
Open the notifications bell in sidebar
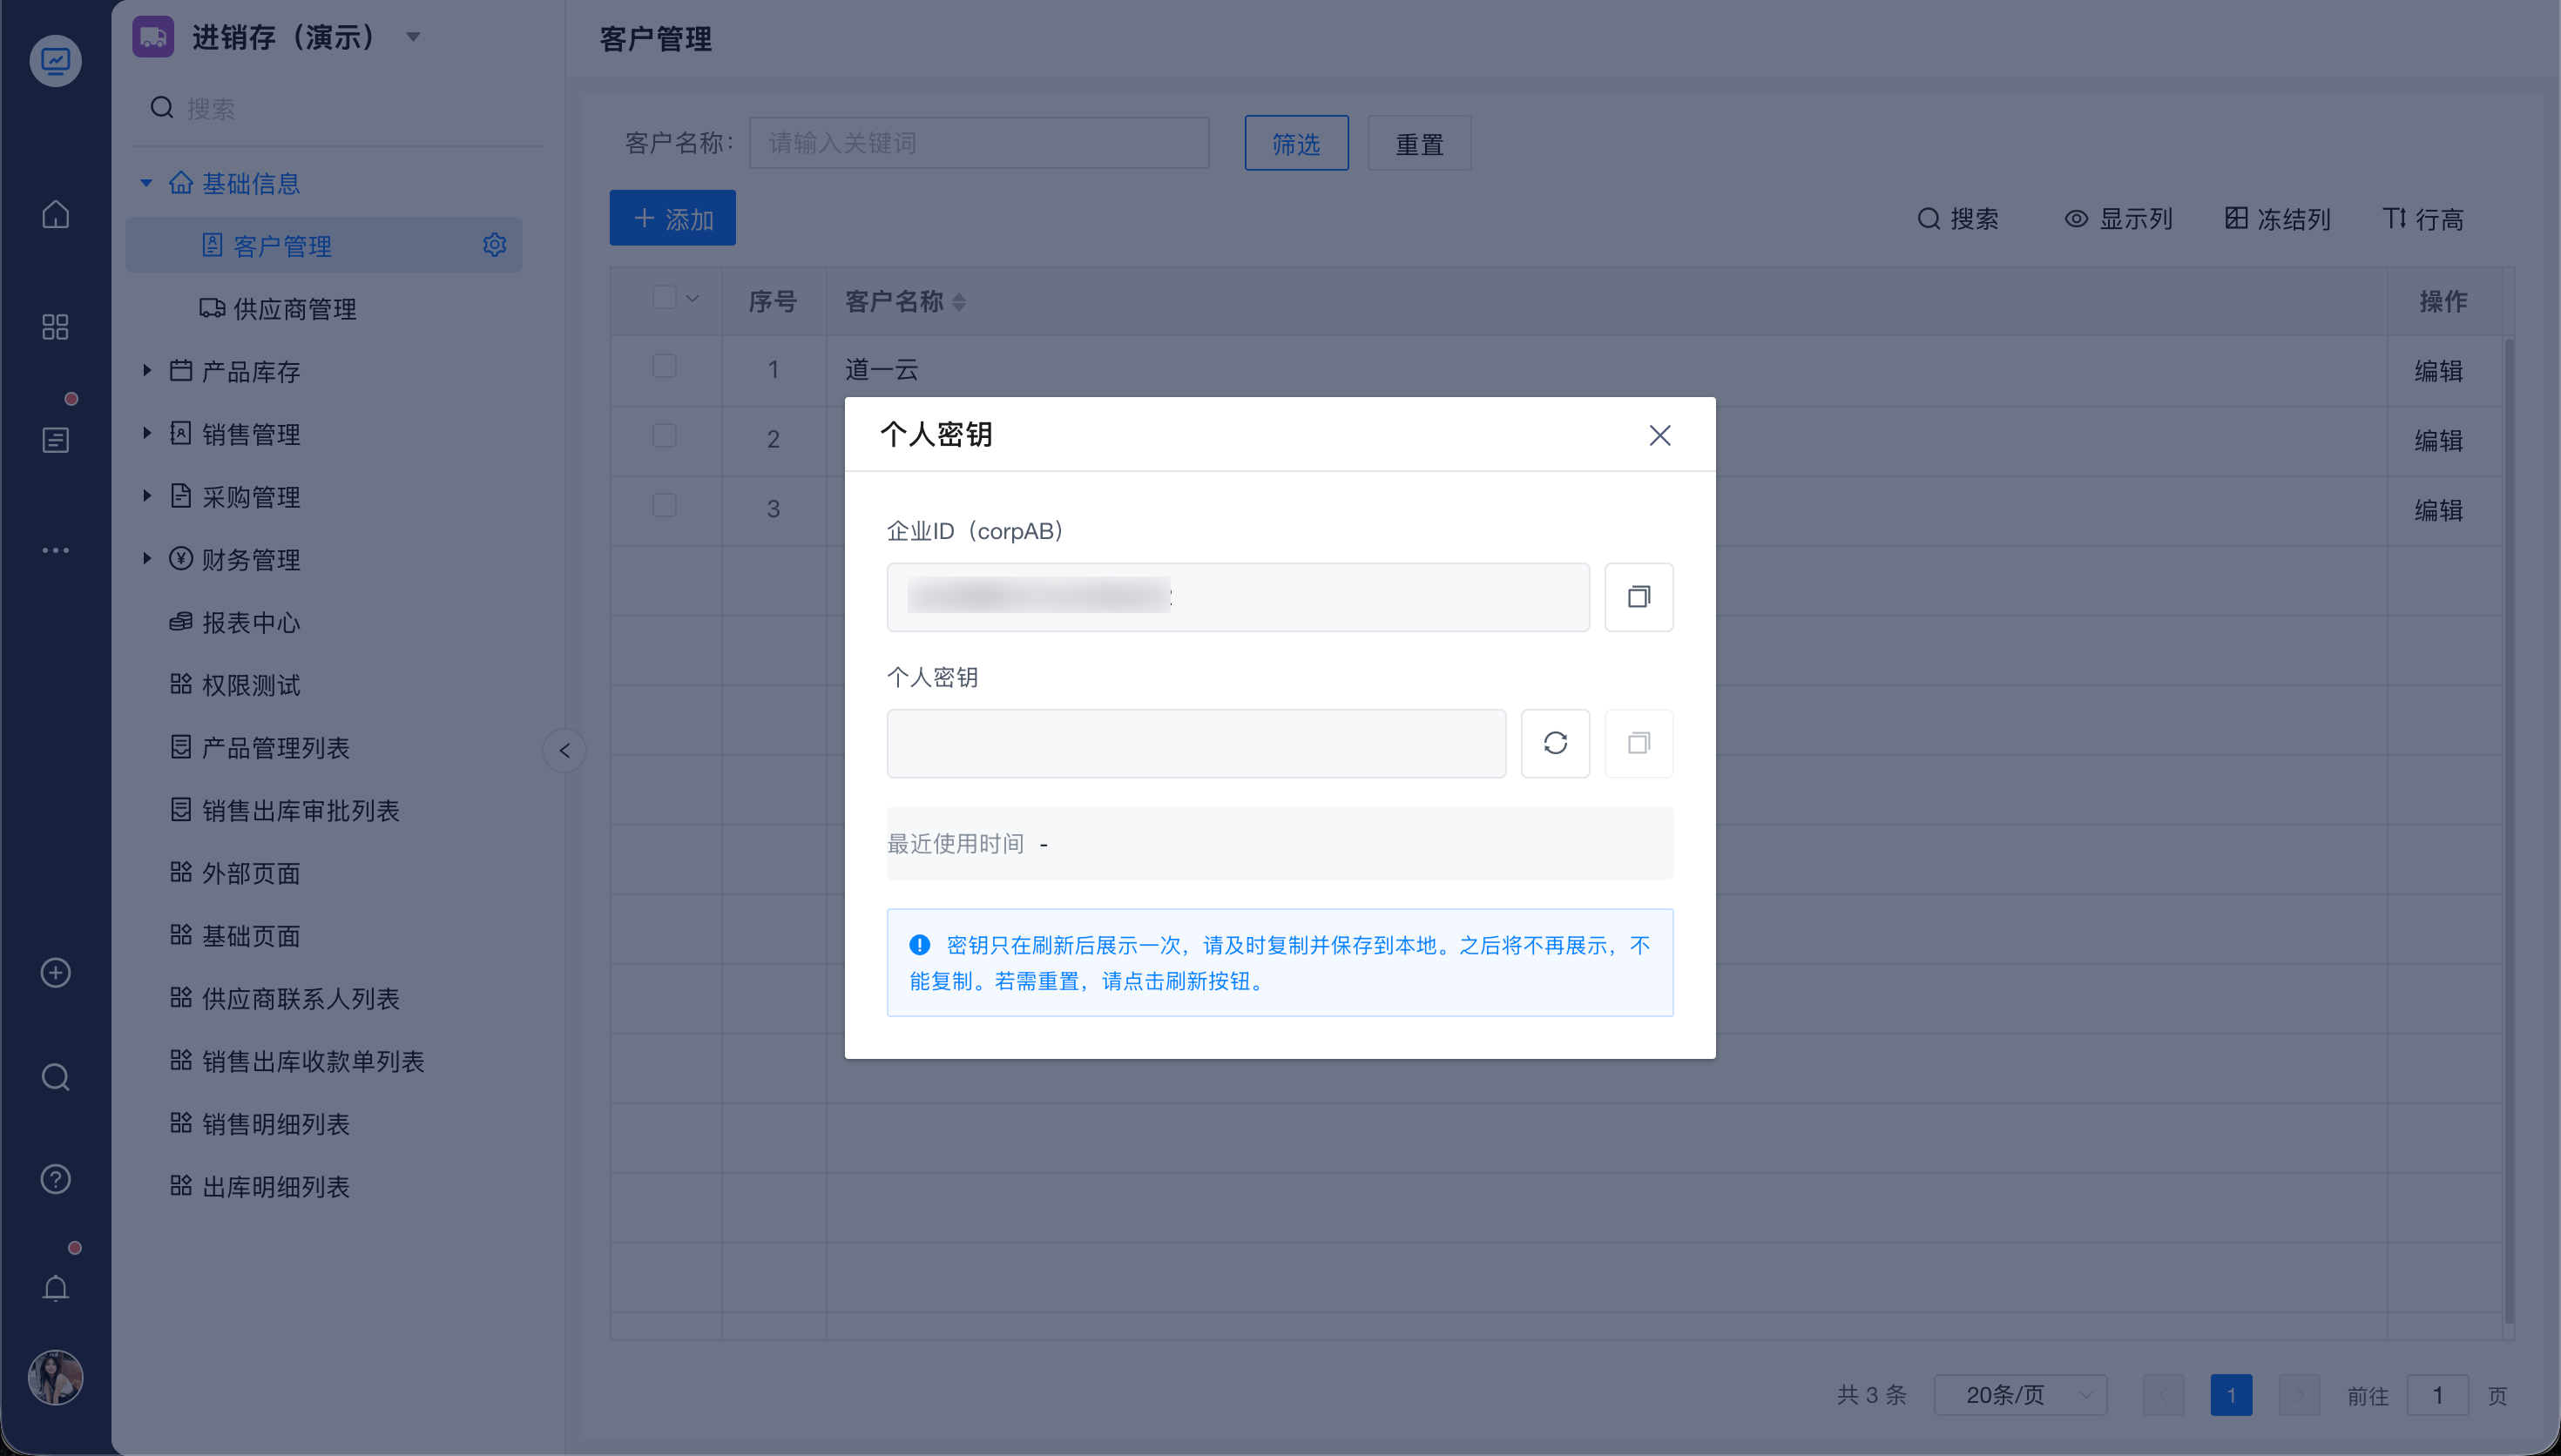point(56,1287)
